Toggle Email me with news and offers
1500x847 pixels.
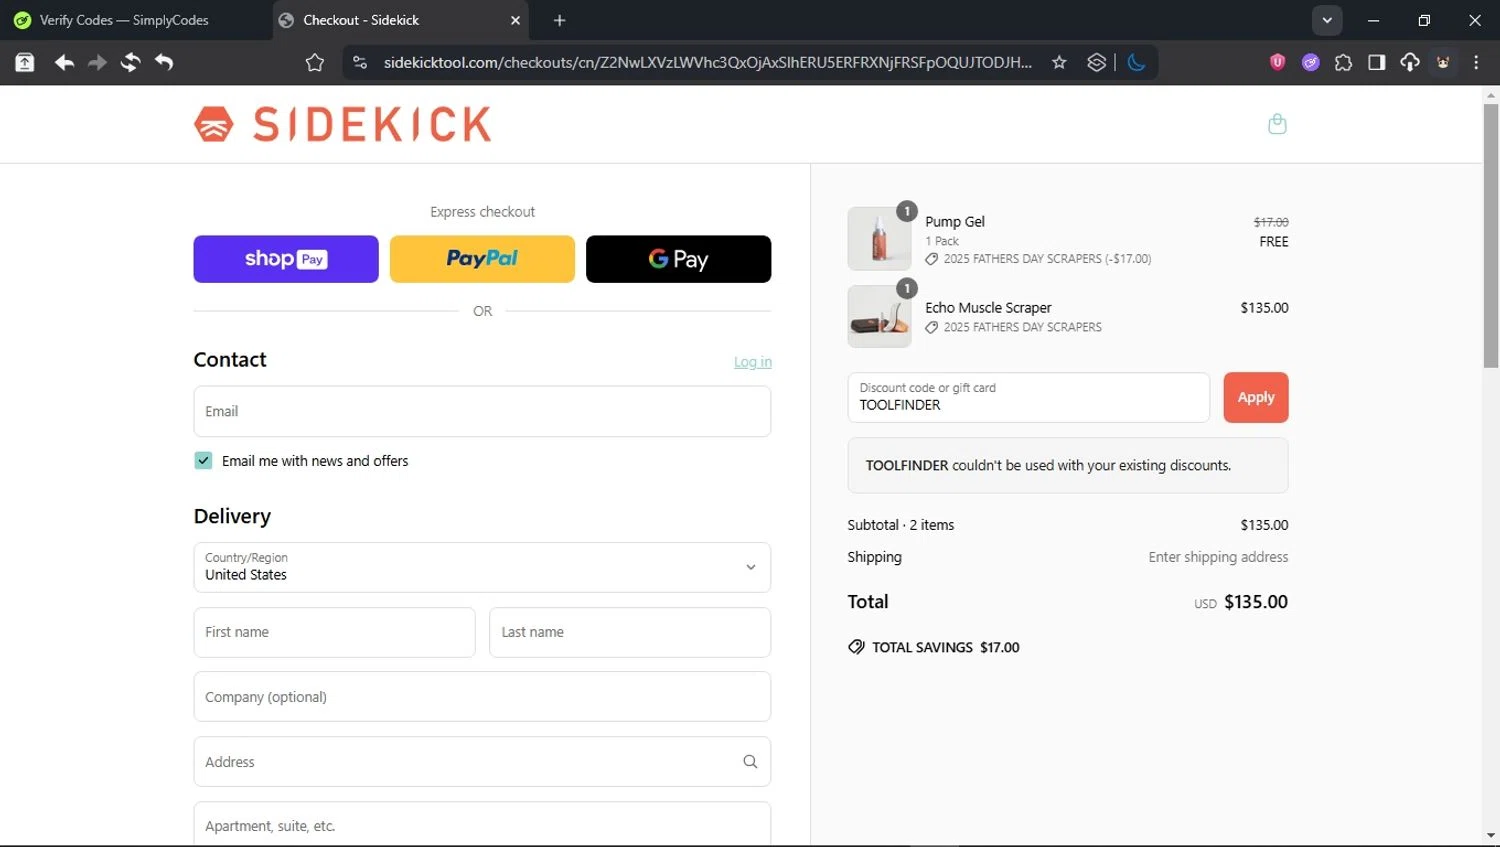click(x=203, y=461)
